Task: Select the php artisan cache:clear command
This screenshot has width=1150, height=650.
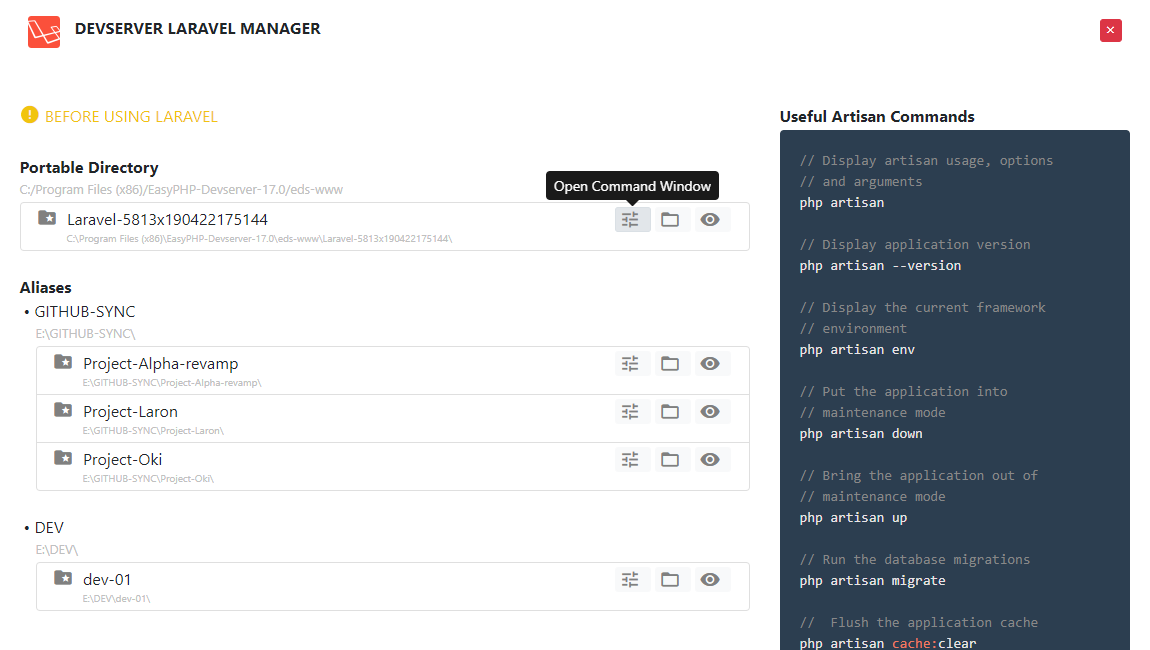Action: (887, 643)
